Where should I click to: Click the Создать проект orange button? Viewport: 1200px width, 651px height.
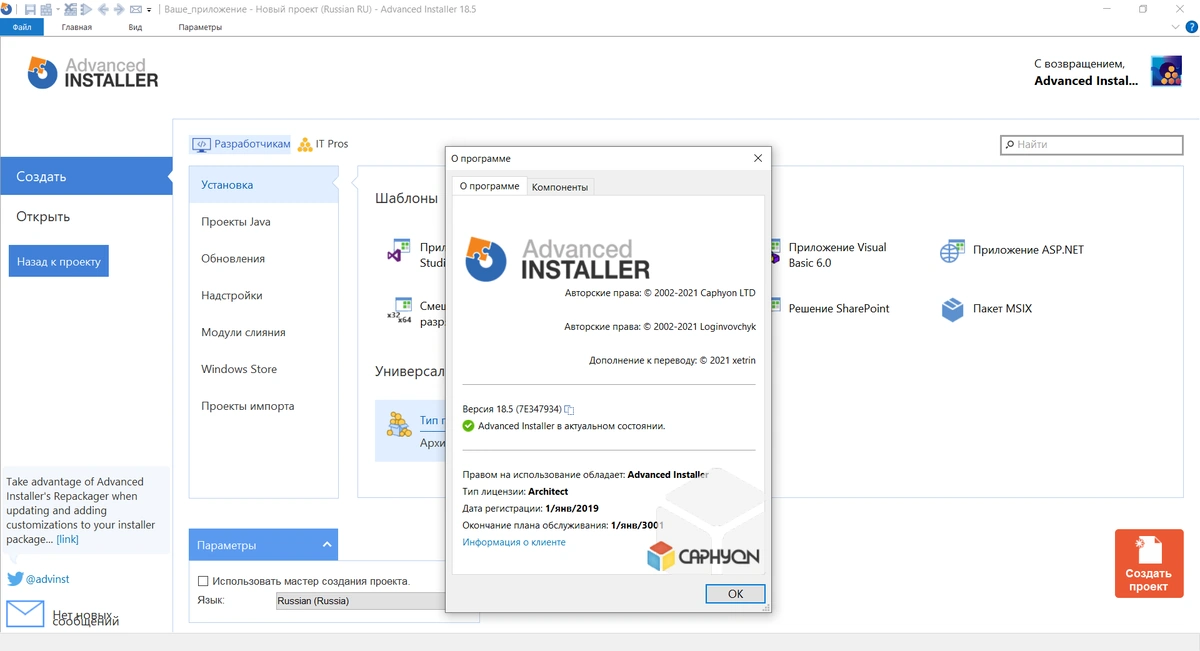click(x=1148, y=564)
